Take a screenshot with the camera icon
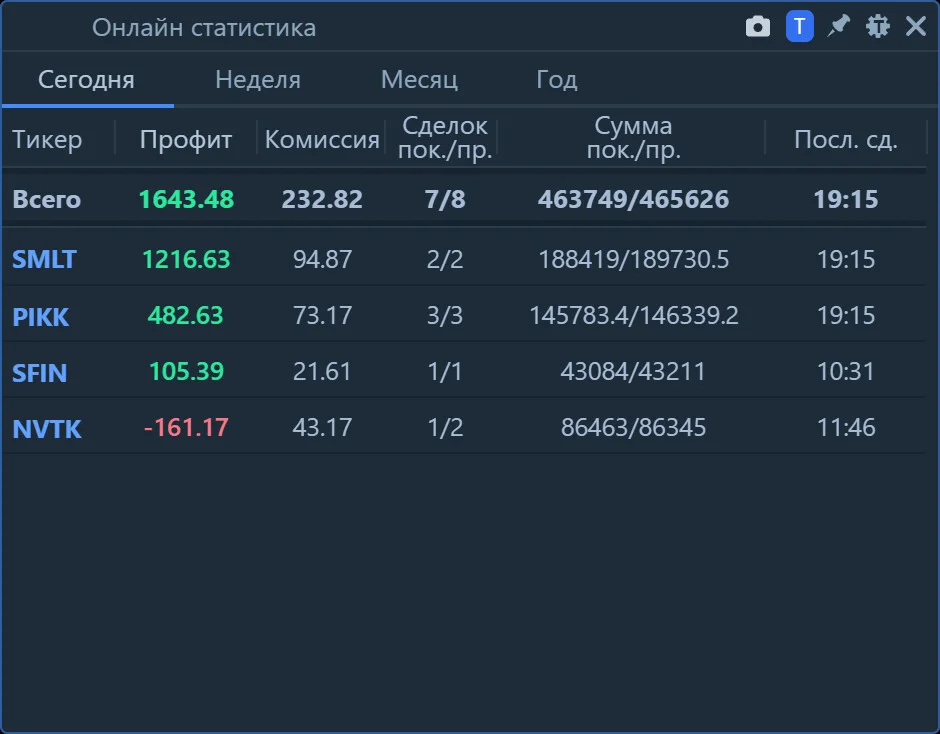This screenshot has height=734, width=940. (x=758, y=27)
